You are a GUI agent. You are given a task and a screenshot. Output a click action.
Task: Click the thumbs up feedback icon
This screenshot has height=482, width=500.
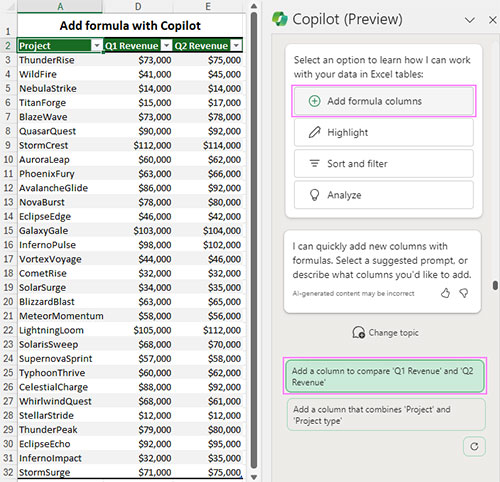pyautogui.click(x=445, y=293)
